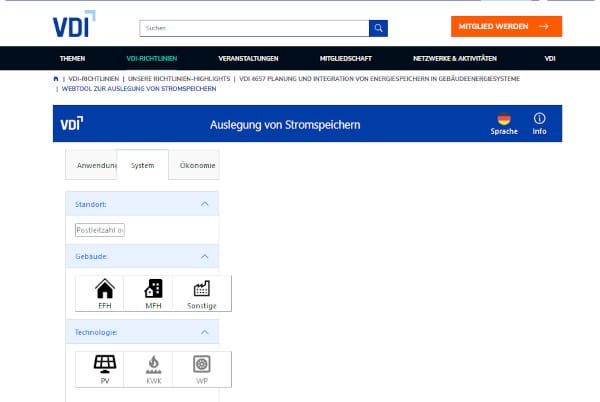Select the PV solar panel technology
Screen dimensions: 600x402
click(x=104, y=368)
